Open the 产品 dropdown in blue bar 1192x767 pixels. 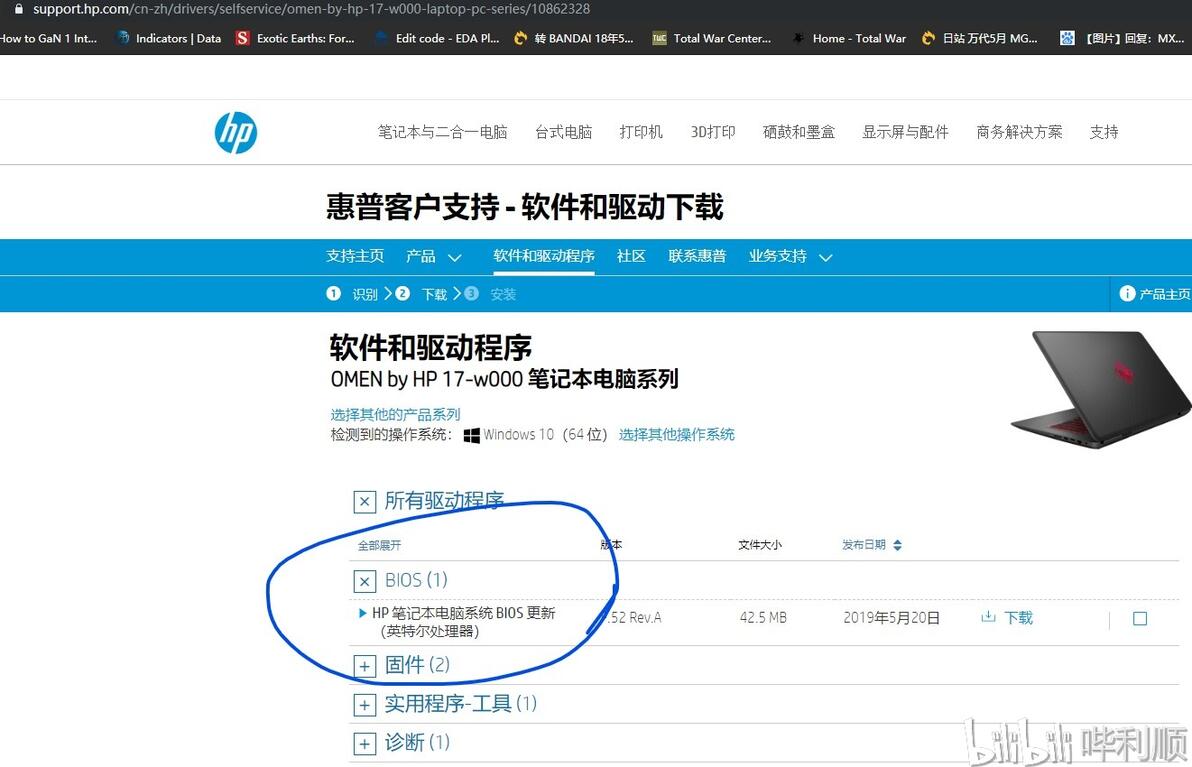(x=433, y=256)
